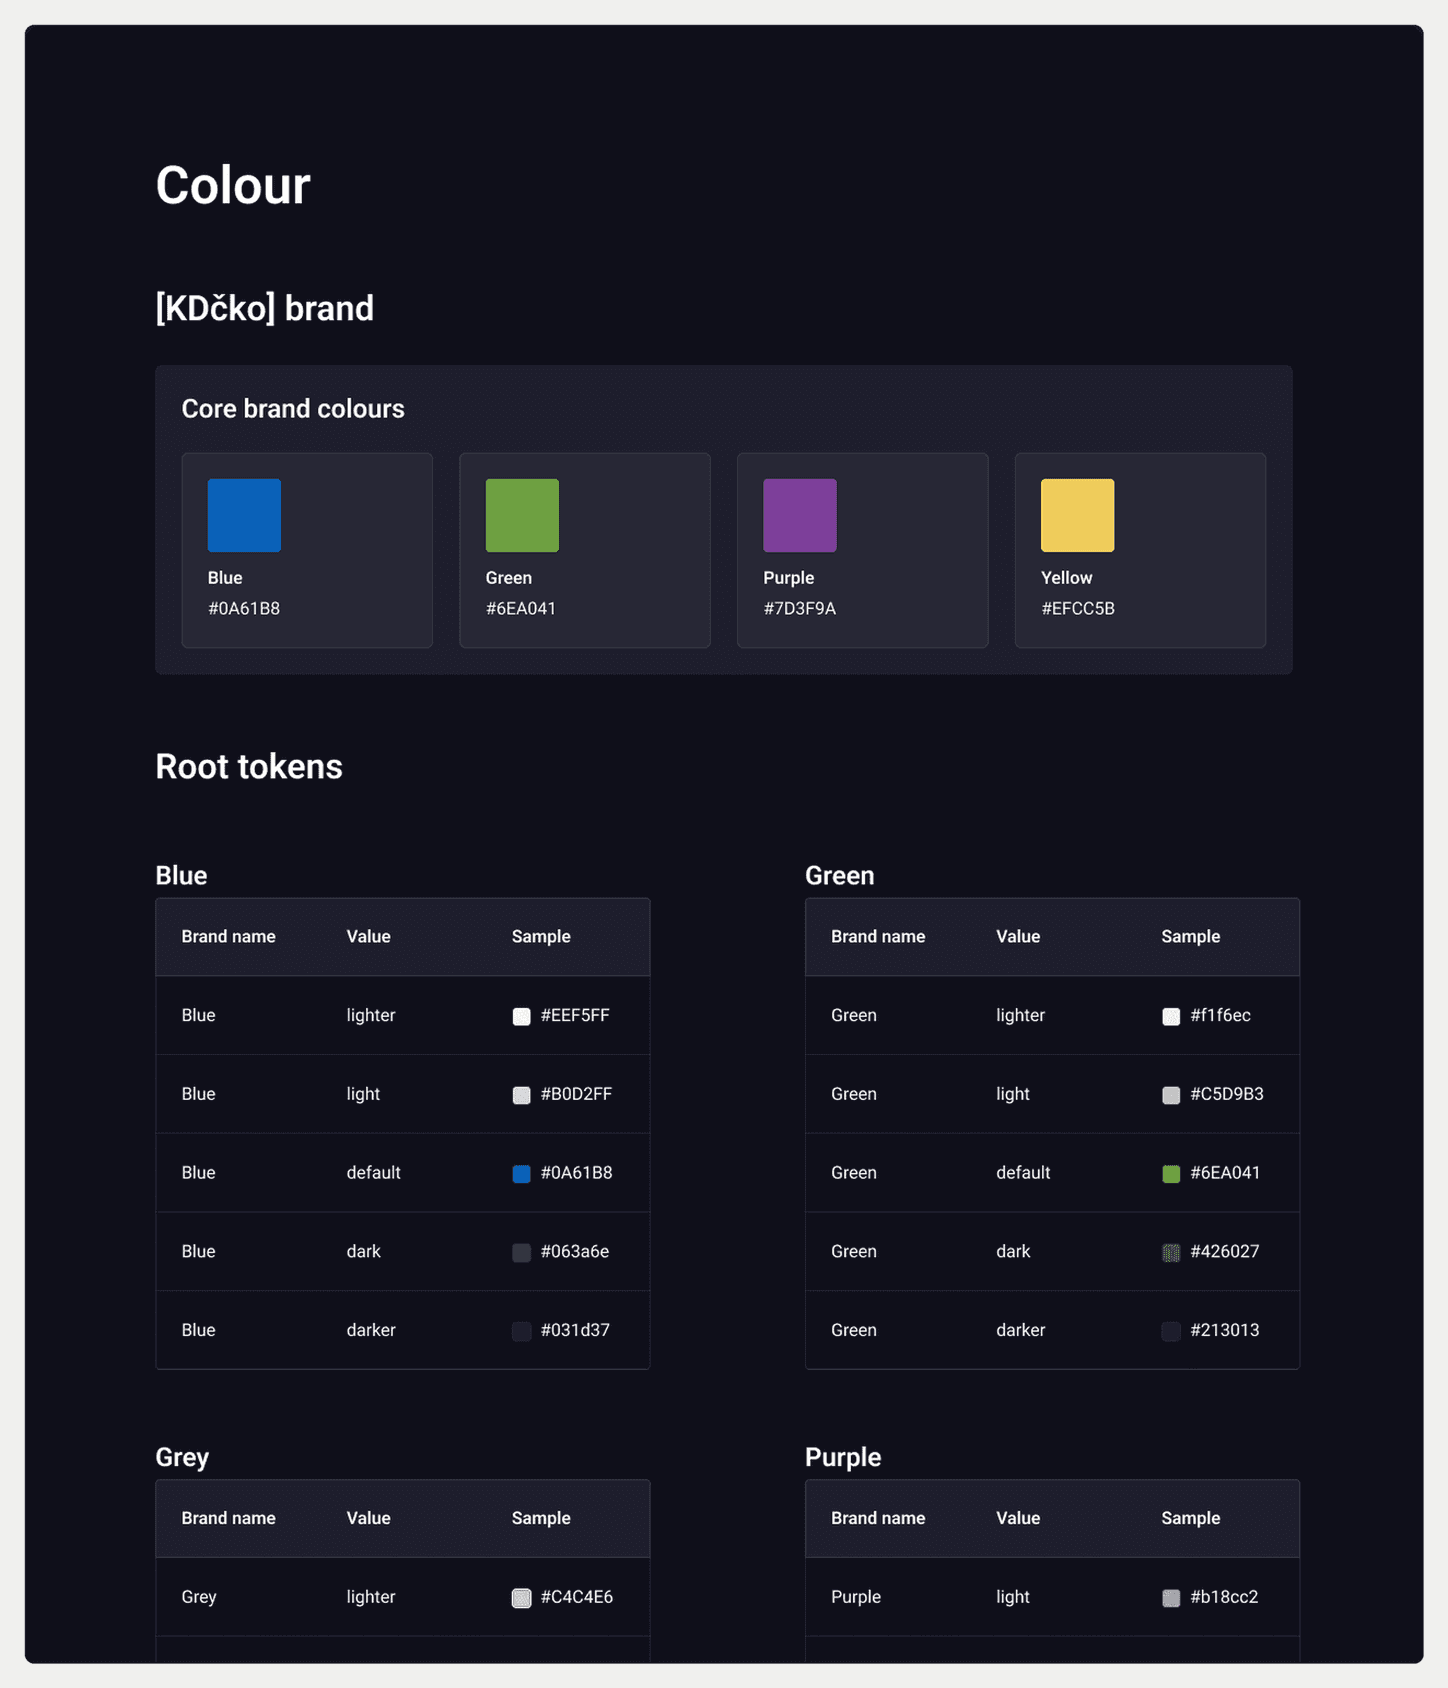Select the sample swatch beside #f1f6ec
1448x1688 pixels.
tap(1171, 1016)
